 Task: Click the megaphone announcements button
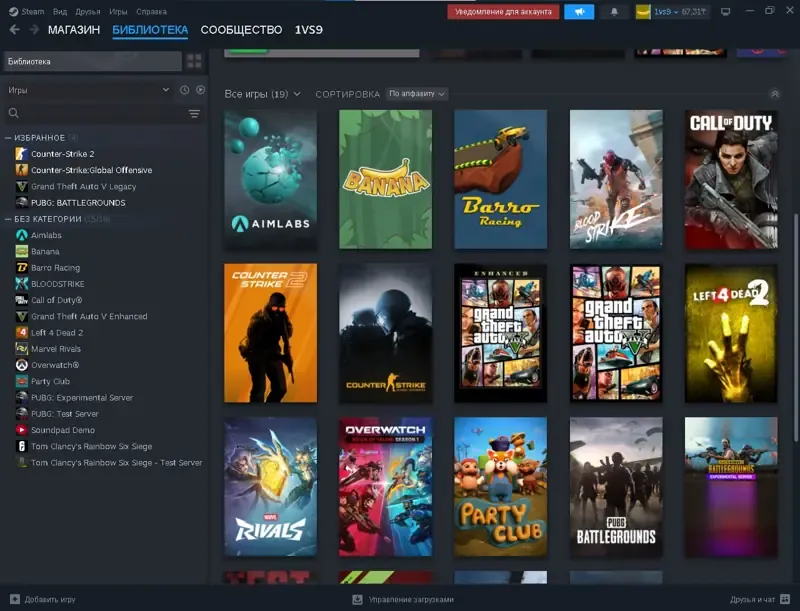click(x=579, y=11)
